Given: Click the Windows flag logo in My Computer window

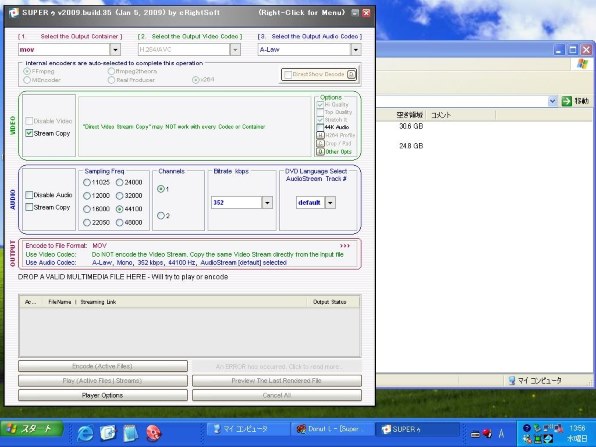Looking at the screenshot, I should tap(582, 63).
